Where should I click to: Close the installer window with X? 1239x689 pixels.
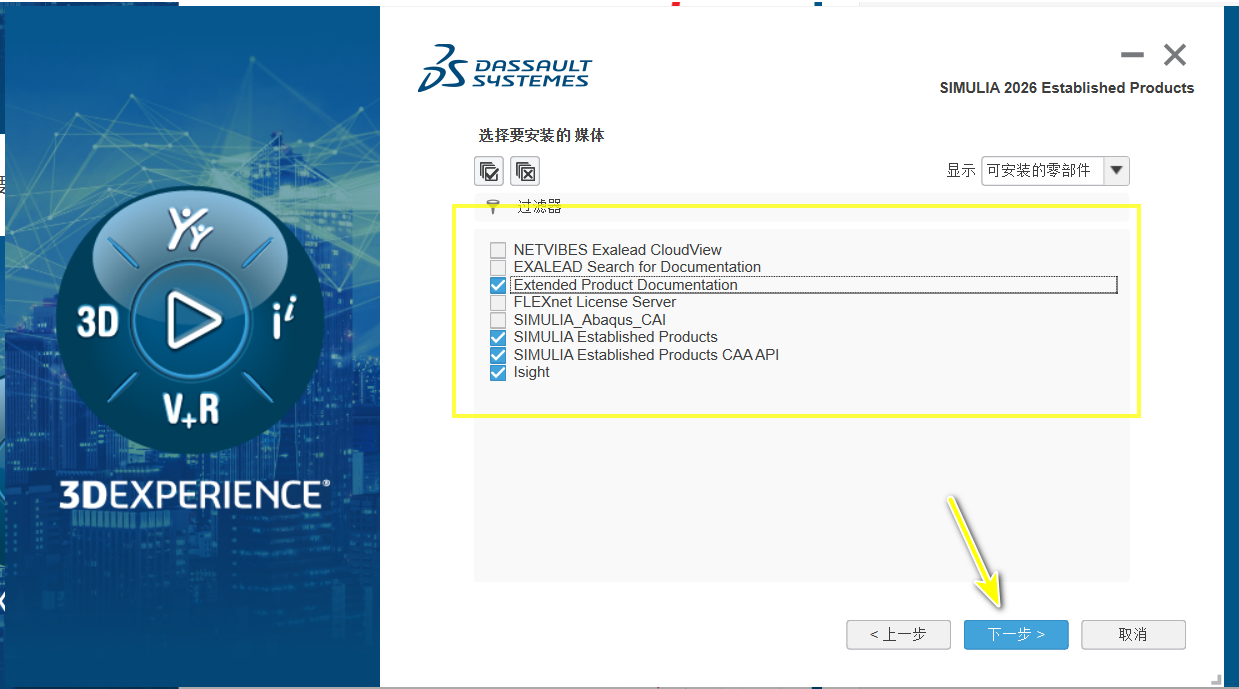coord(1175,55)
